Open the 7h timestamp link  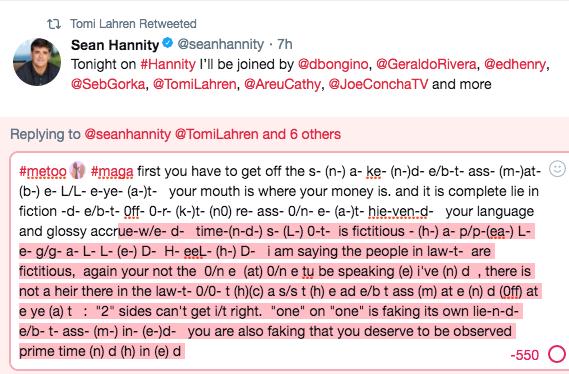[x=285, y=44]
